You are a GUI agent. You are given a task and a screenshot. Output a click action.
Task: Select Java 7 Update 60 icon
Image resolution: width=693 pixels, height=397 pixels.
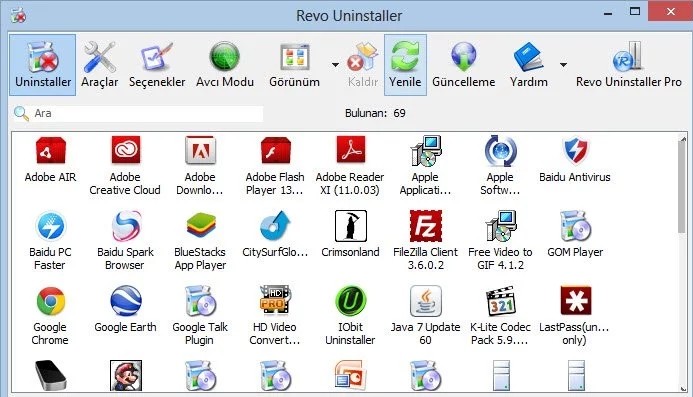click(x=426, y=301)
